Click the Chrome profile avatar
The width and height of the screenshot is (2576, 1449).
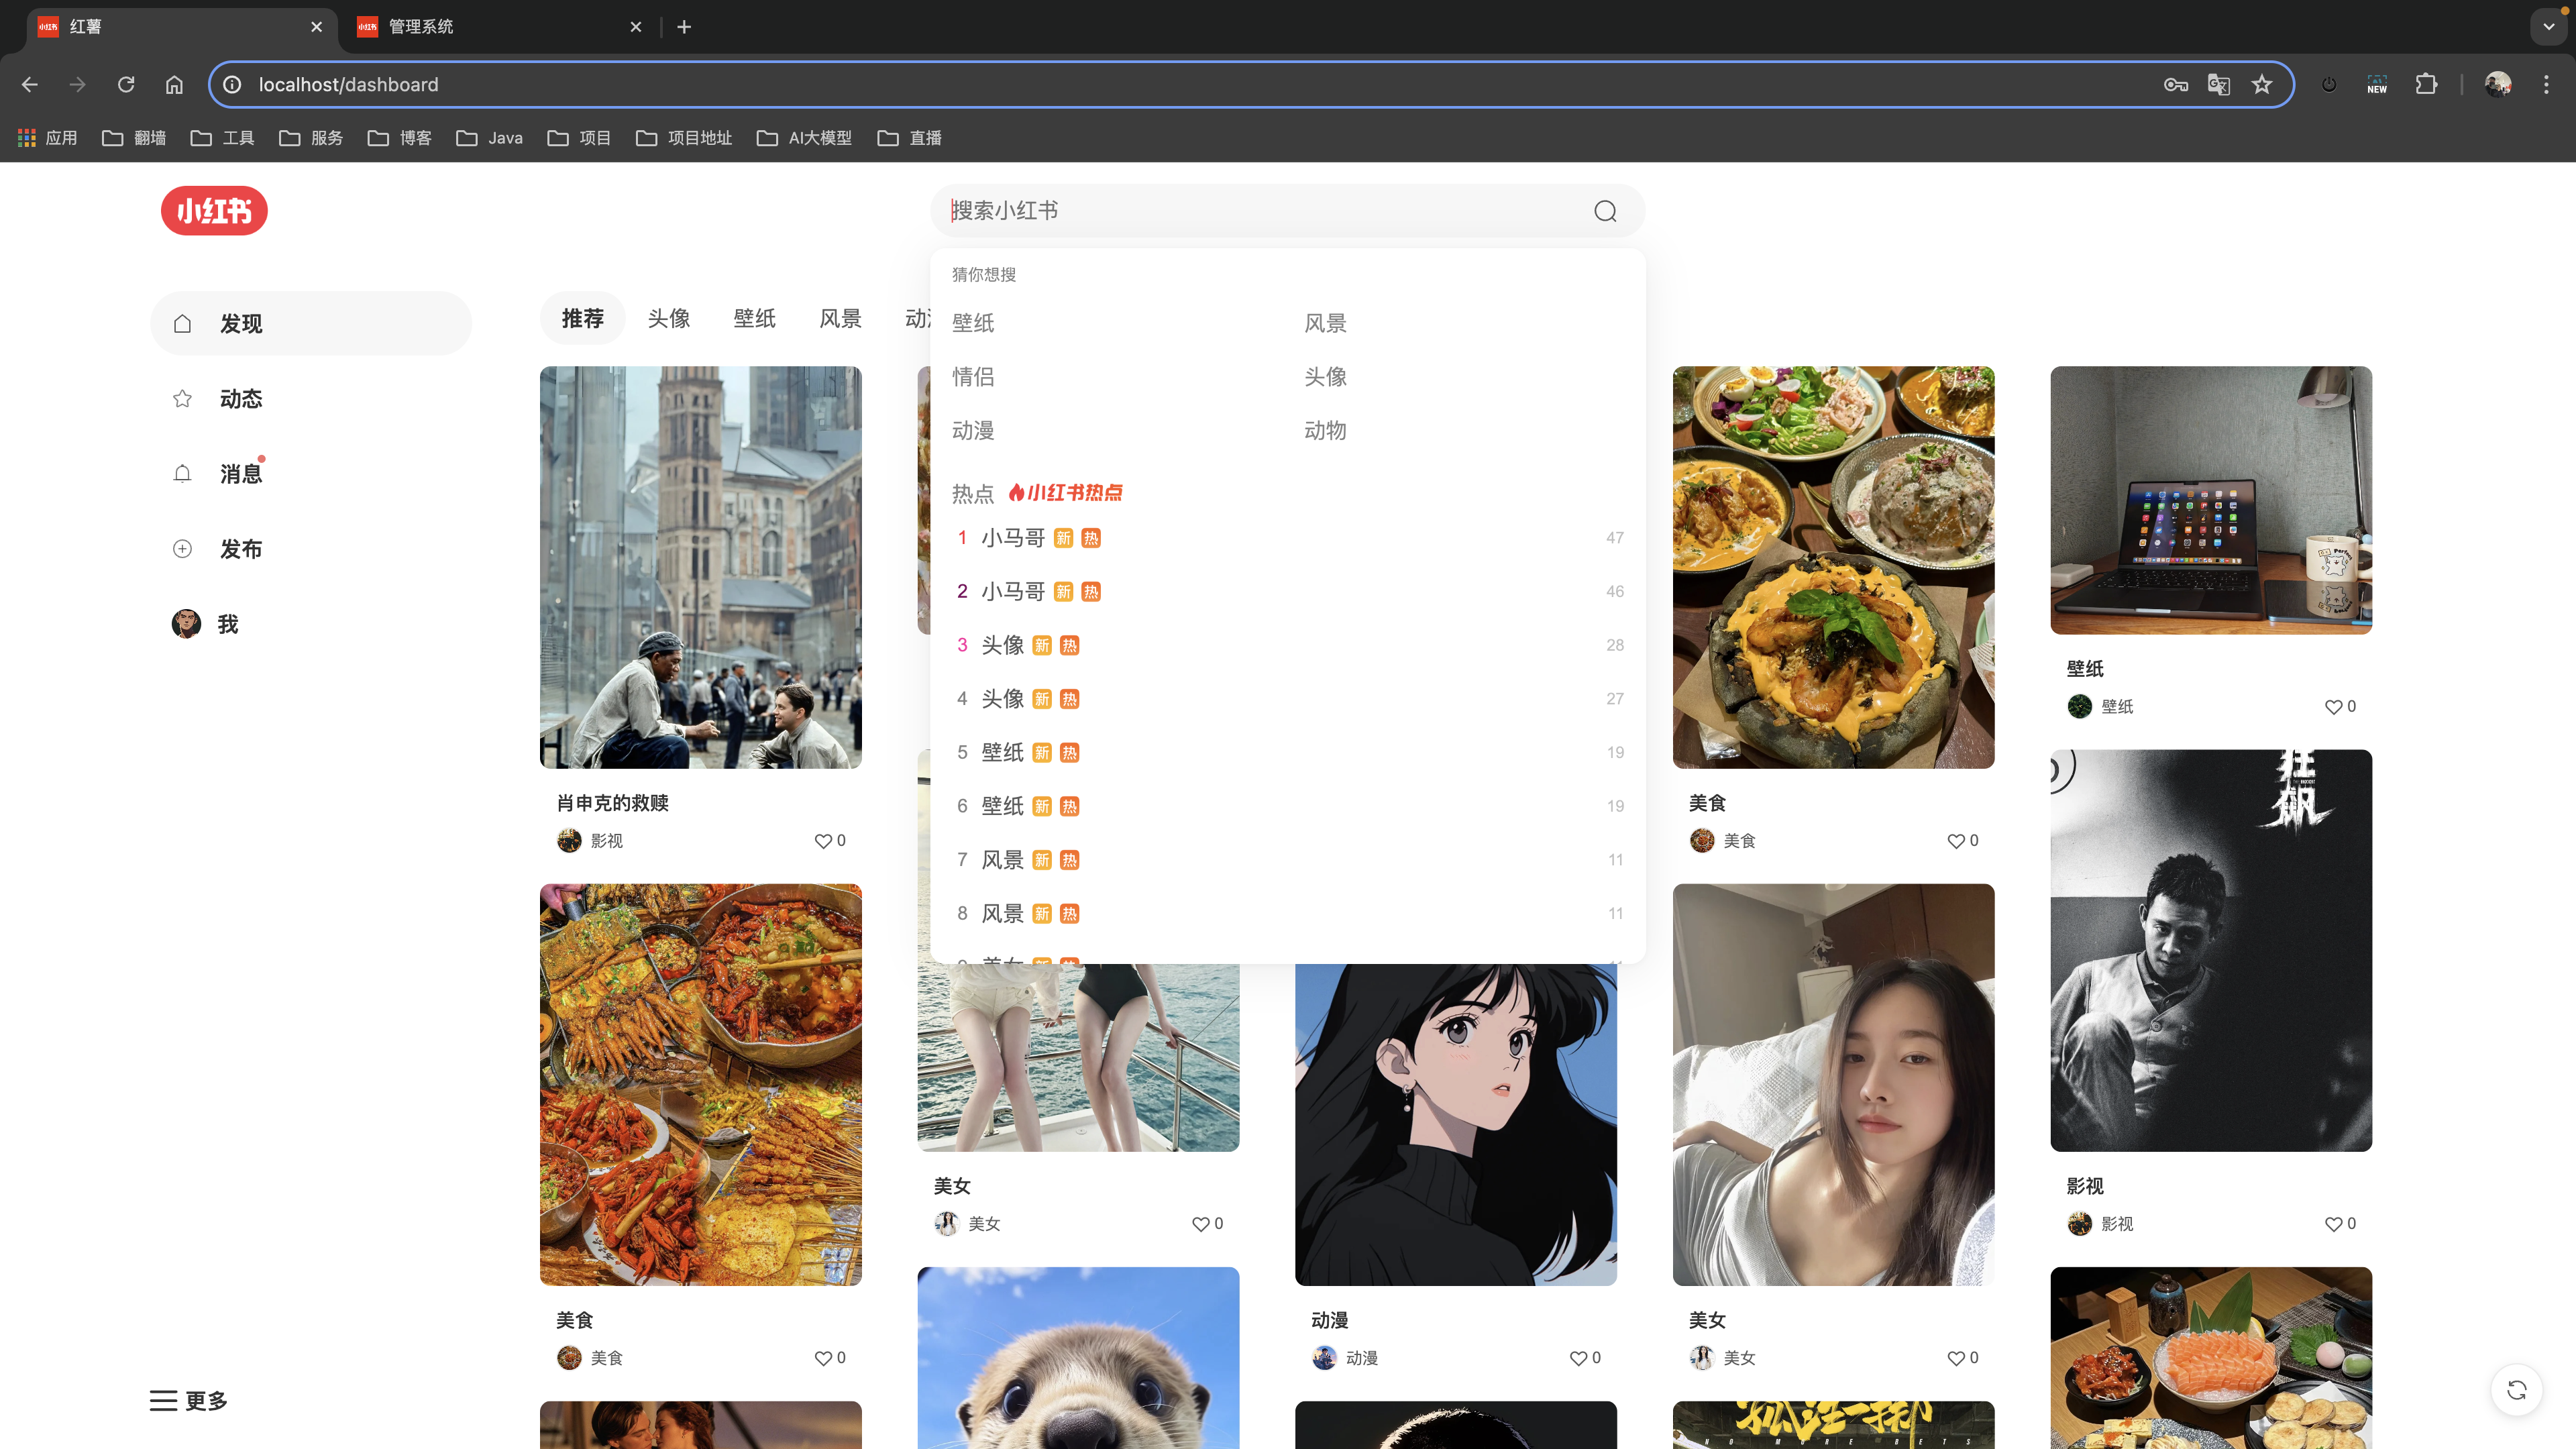2498,85
